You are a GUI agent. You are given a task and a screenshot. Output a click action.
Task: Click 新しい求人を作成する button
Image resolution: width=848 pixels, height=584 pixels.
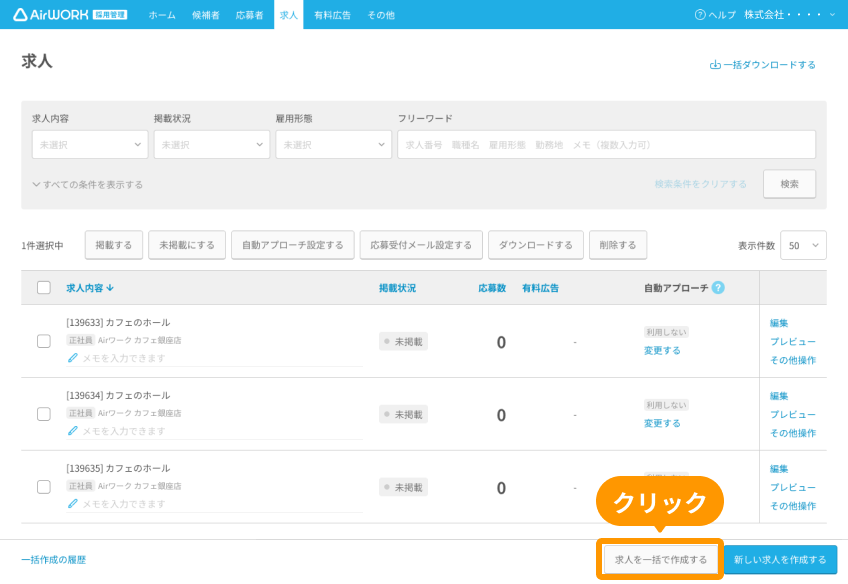(x=780, y=560)
